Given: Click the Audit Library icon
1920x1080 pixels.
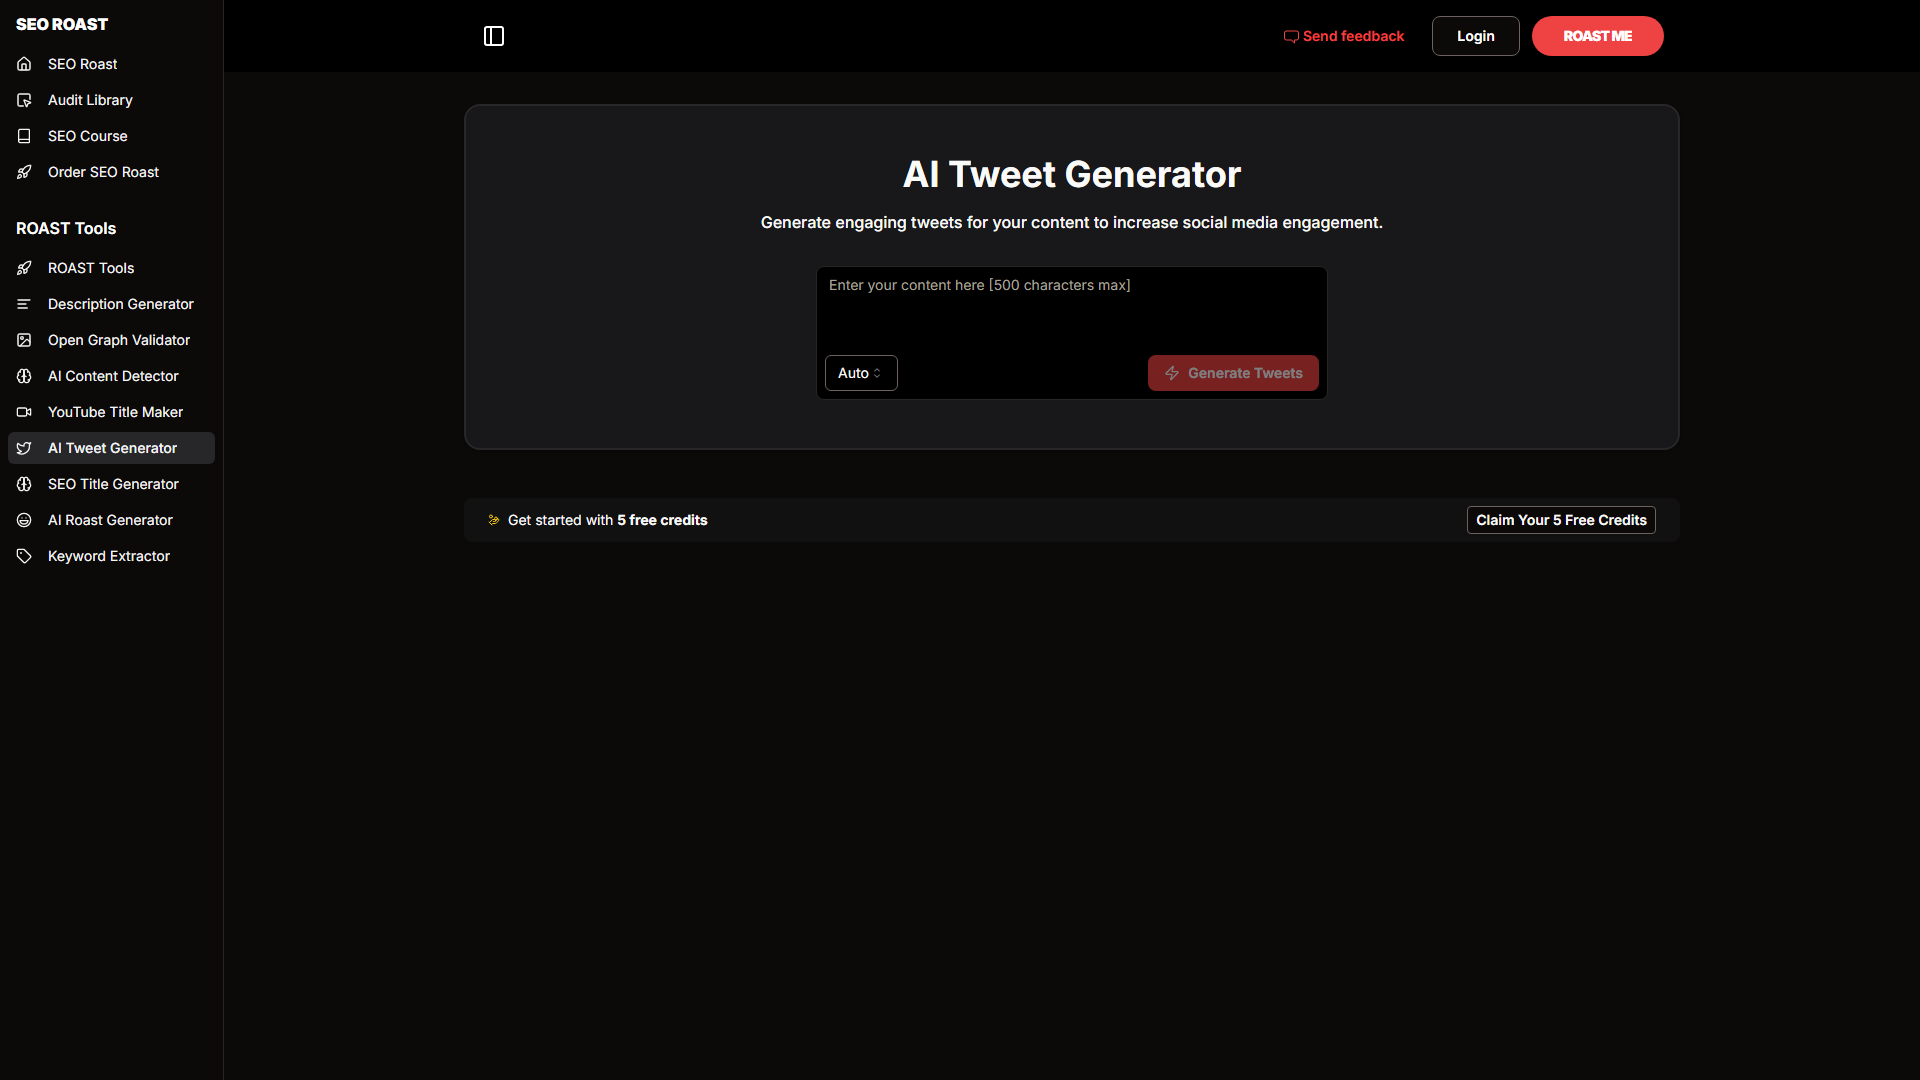Looking at the screenshot, I should click(24, 100).
